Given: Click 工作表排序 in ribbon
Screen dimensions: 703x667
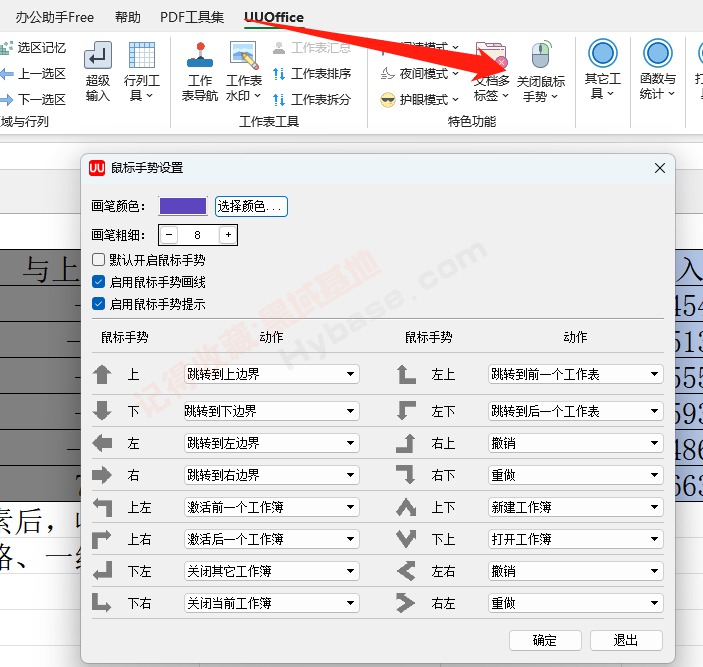Looking at the screenshot, I should tap(312, 74).
